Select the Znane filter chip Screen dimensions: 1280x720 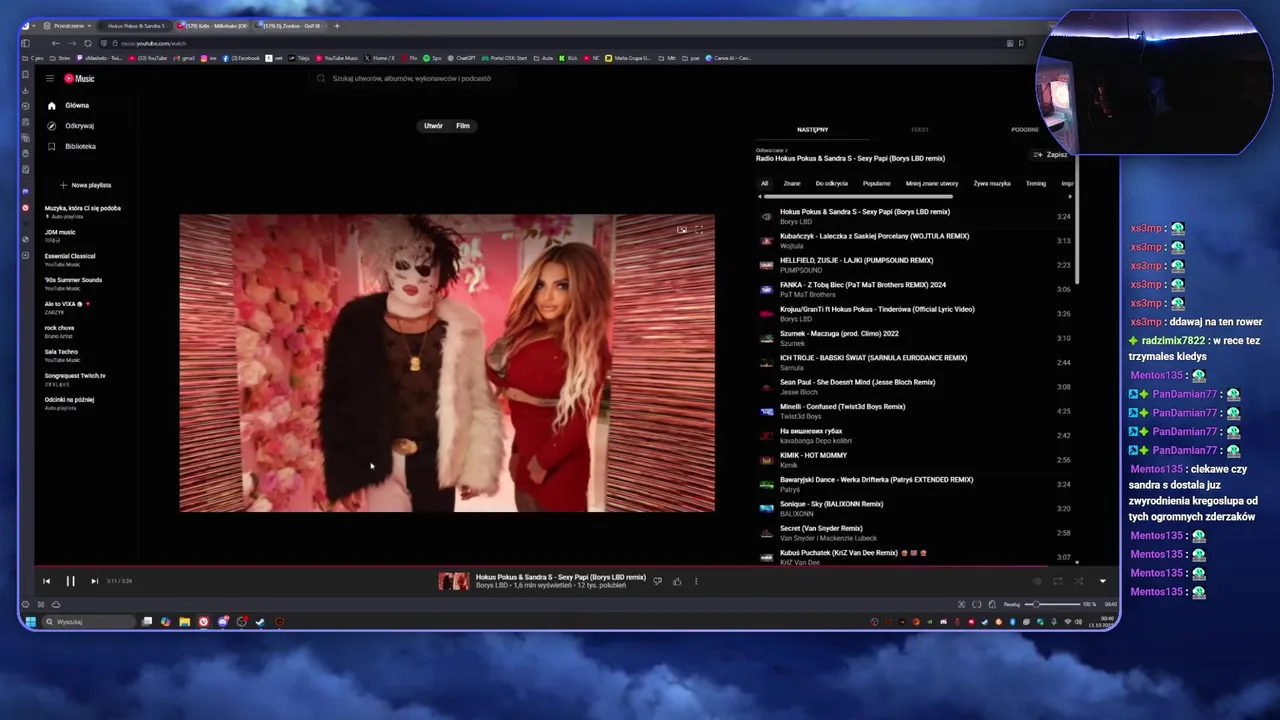tap(792, 183)
